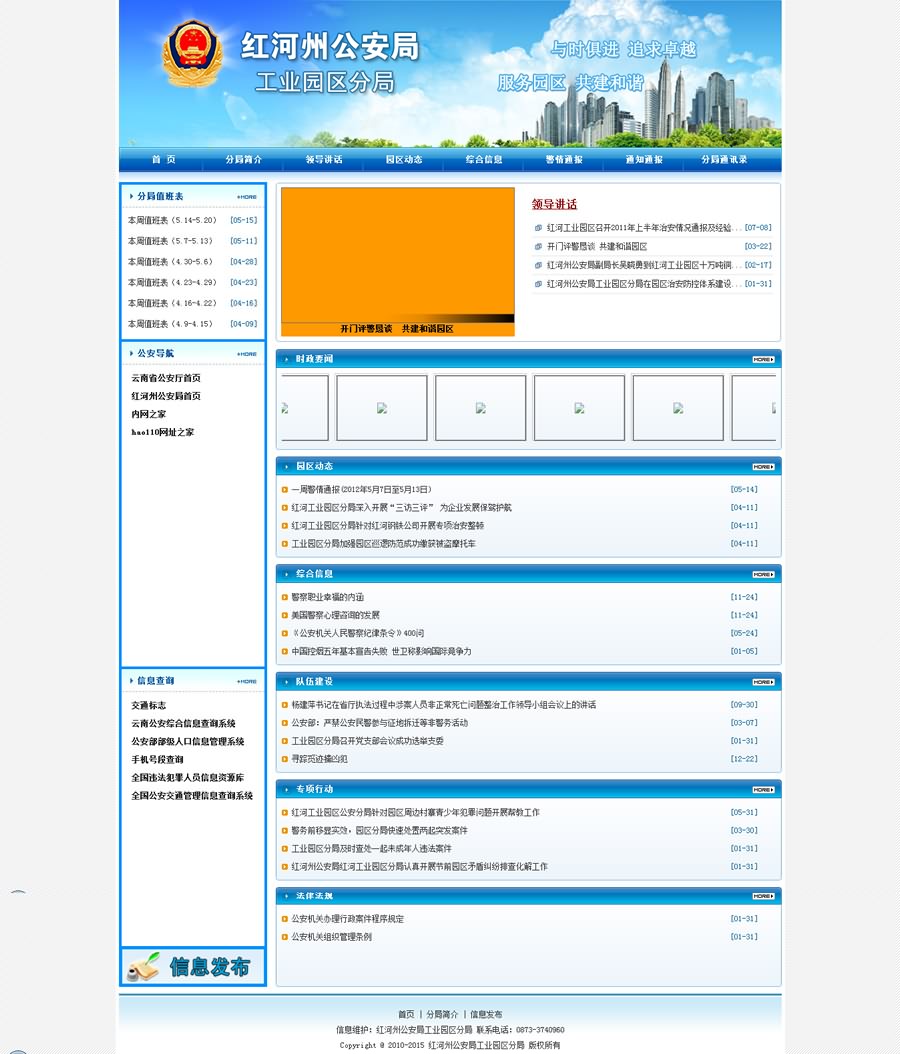Open 分局通讯录 navigation tab
The image size is (900, 1054).
click(x=724, y=159)
